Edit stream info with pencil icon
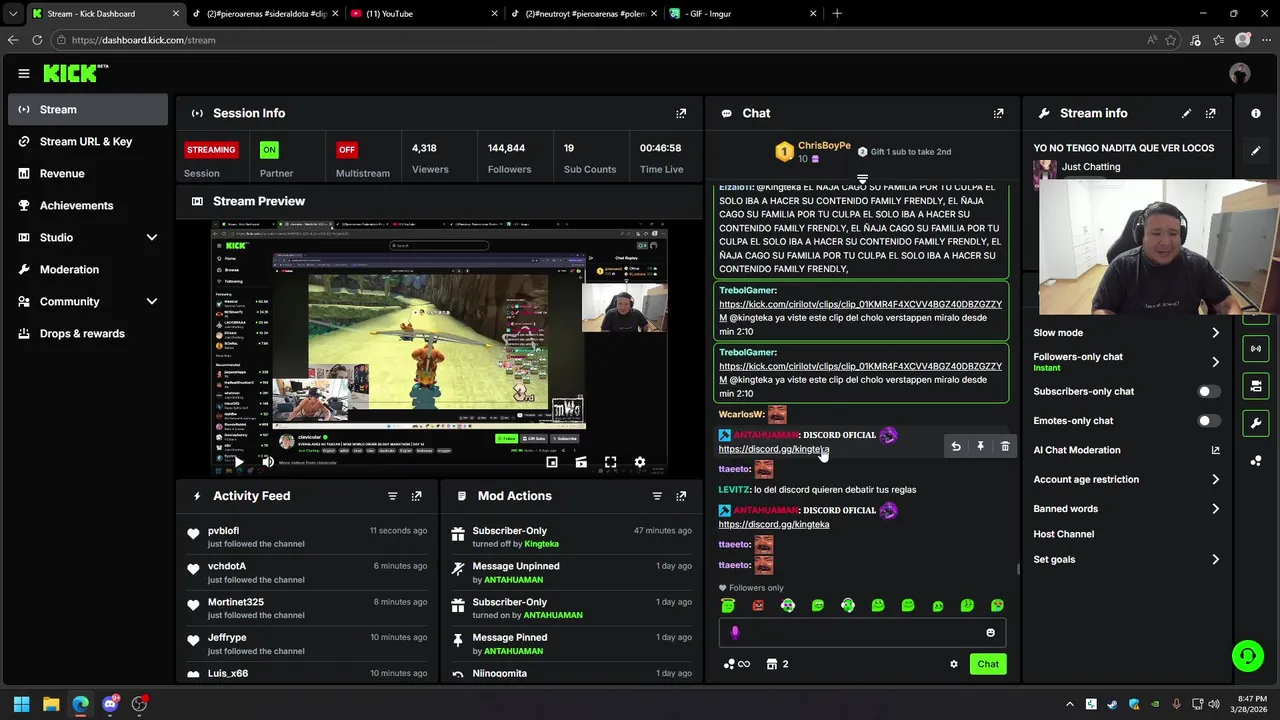1280x720 pixels. pyautogui.click(x=1186, y=113)
